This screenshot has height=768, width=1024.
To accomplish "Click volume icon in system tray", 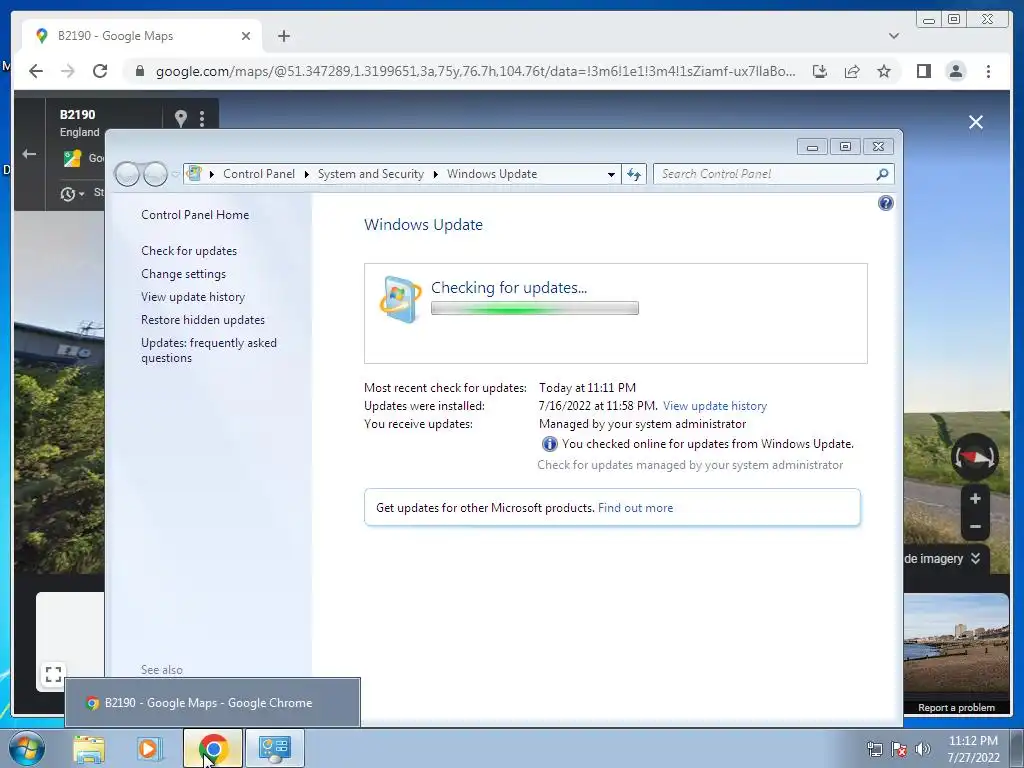I will click(923, 749).
